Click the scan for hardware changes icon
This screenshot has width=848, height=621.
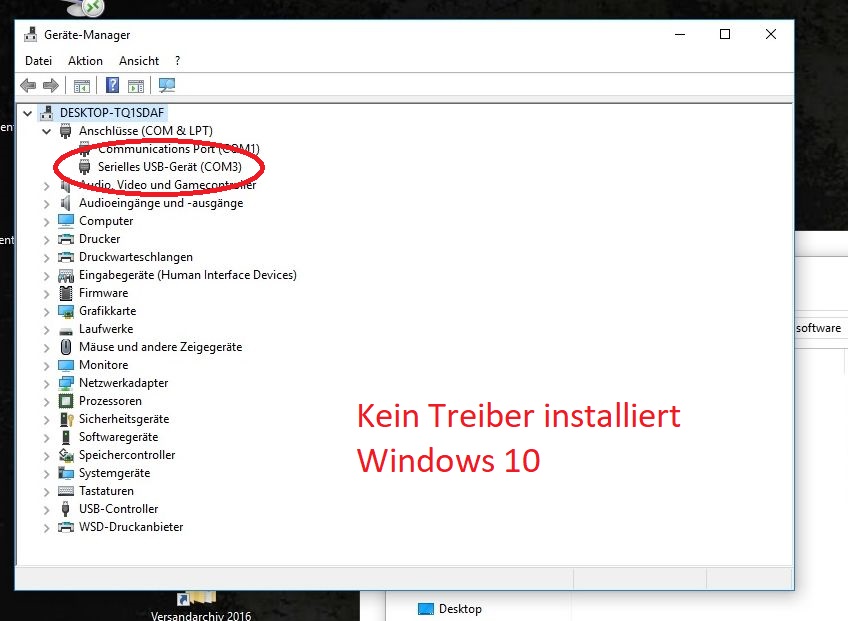[167, 86]
